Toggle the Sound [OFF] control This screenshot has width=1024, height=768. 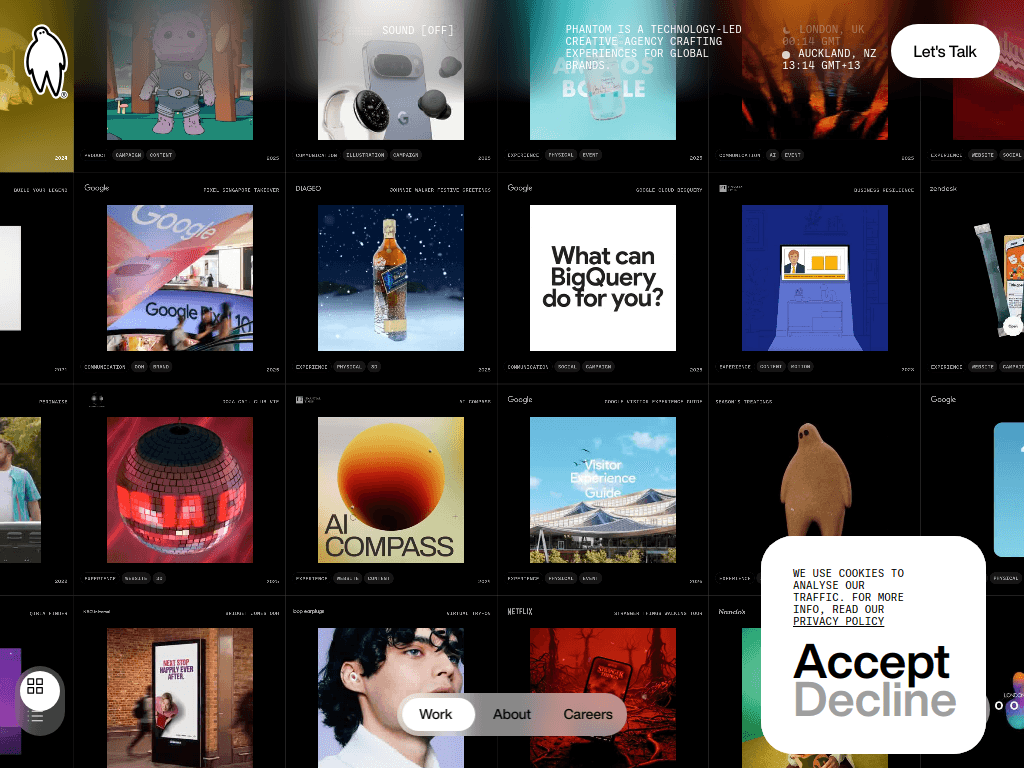[417, 30]
